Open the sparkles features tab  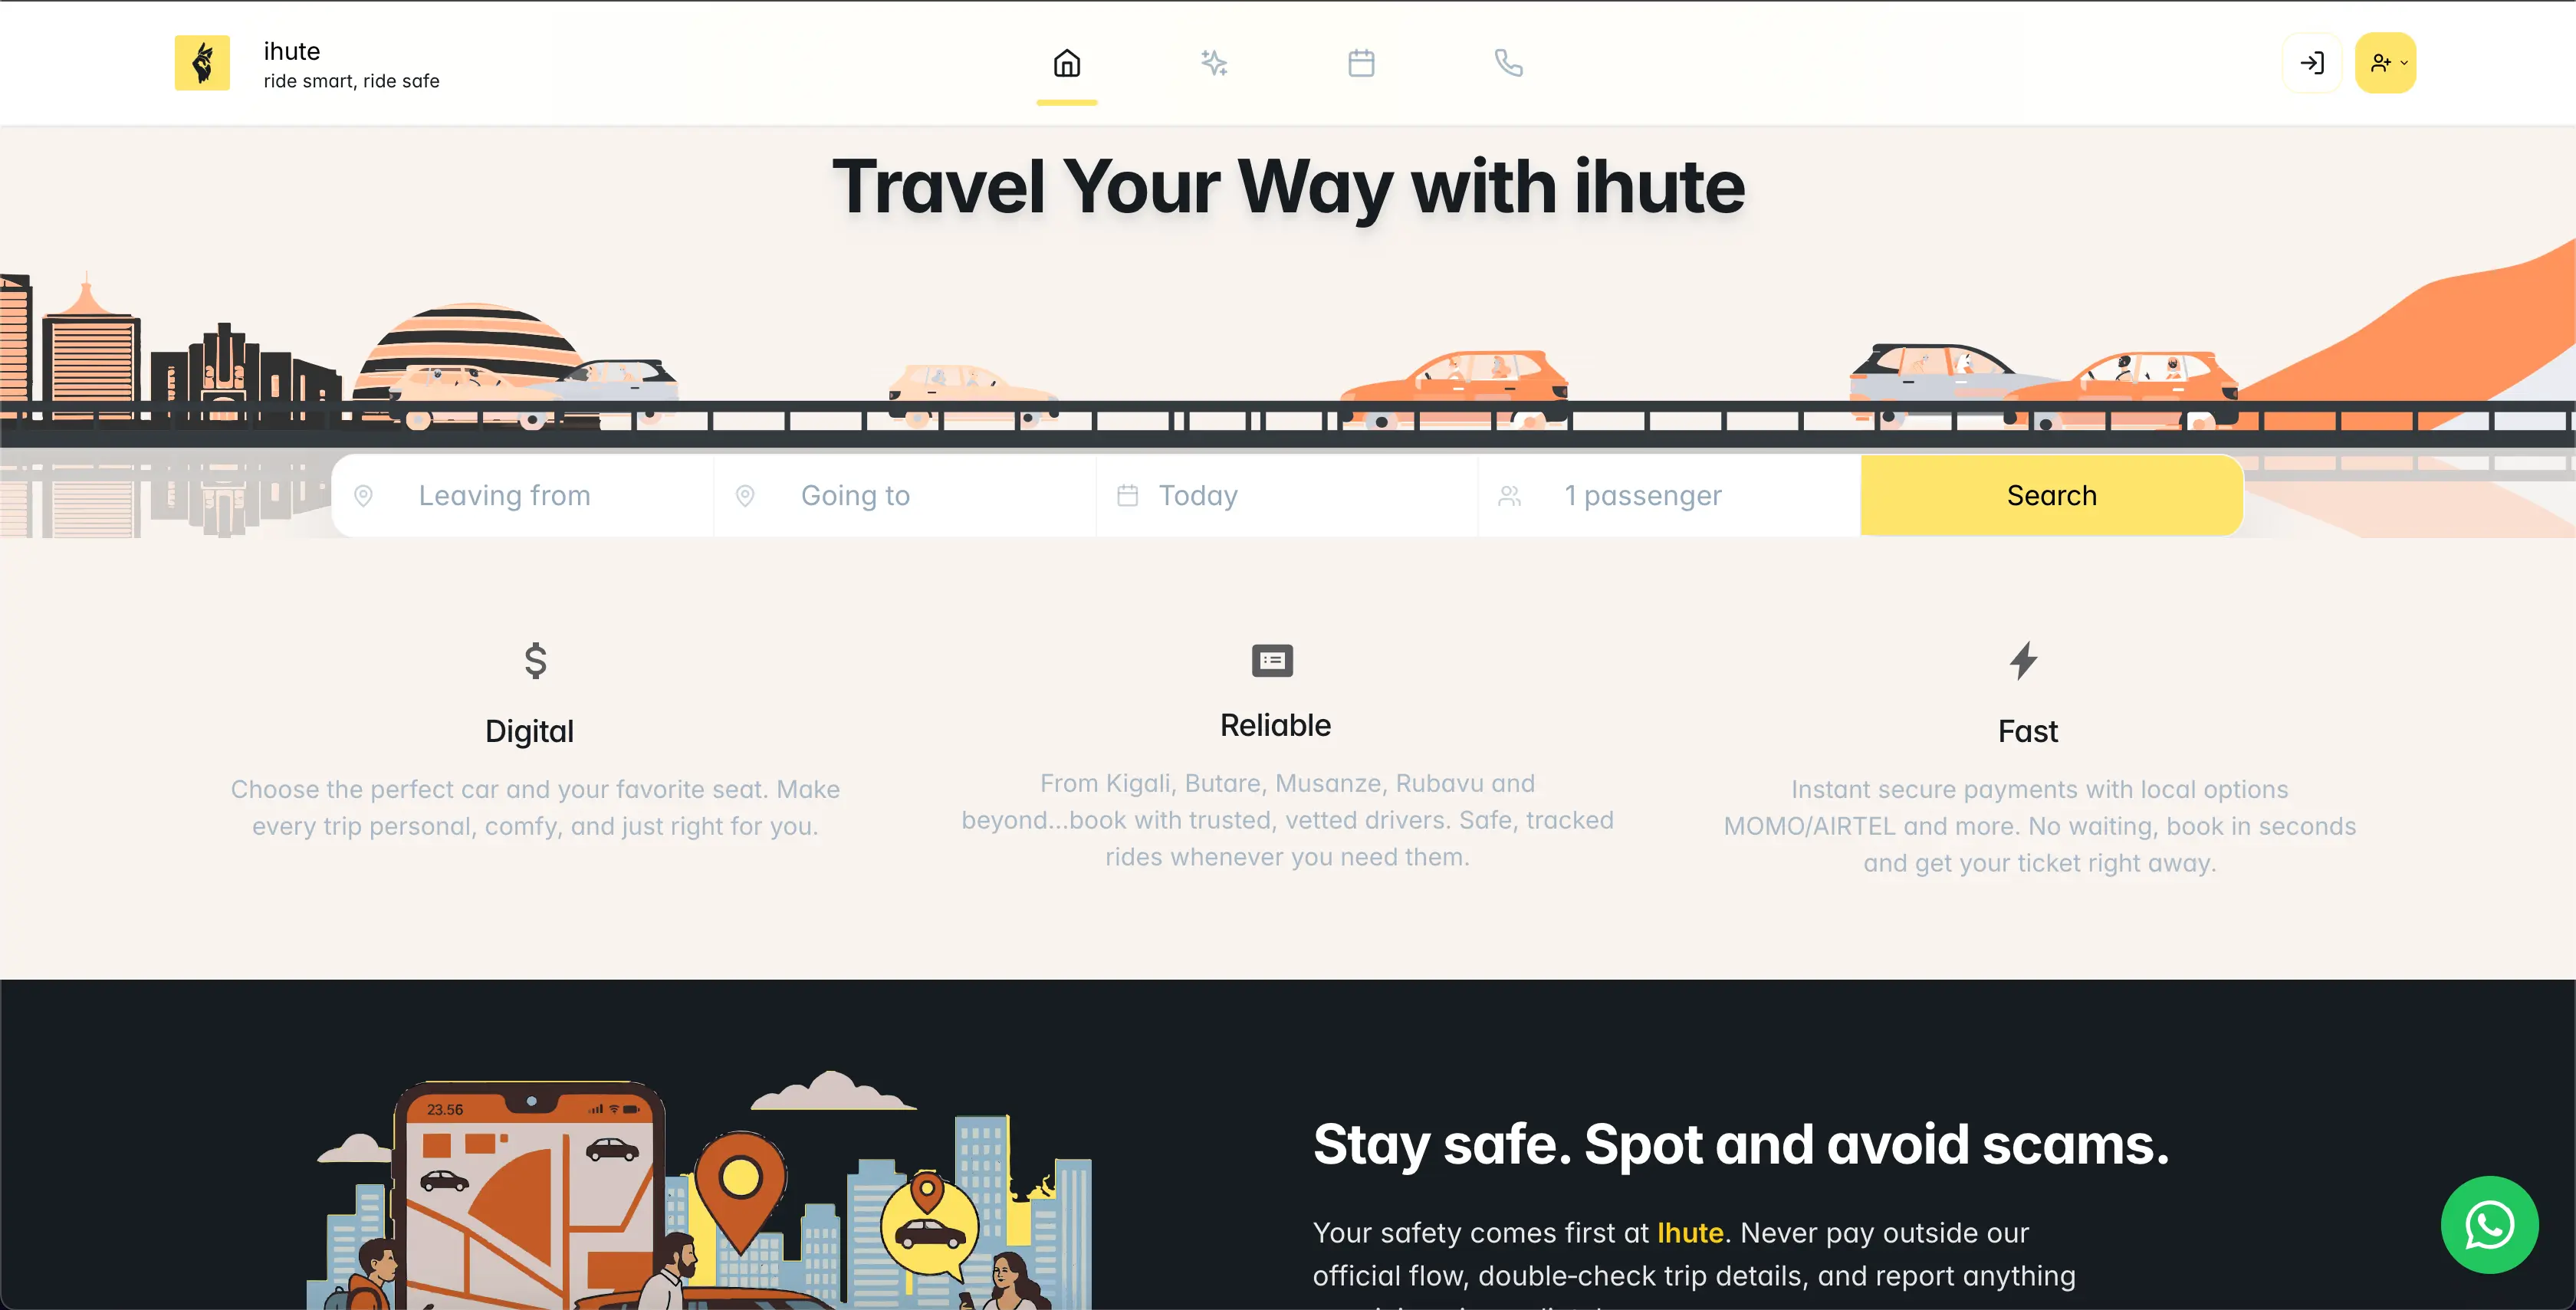coord(1214,63)
